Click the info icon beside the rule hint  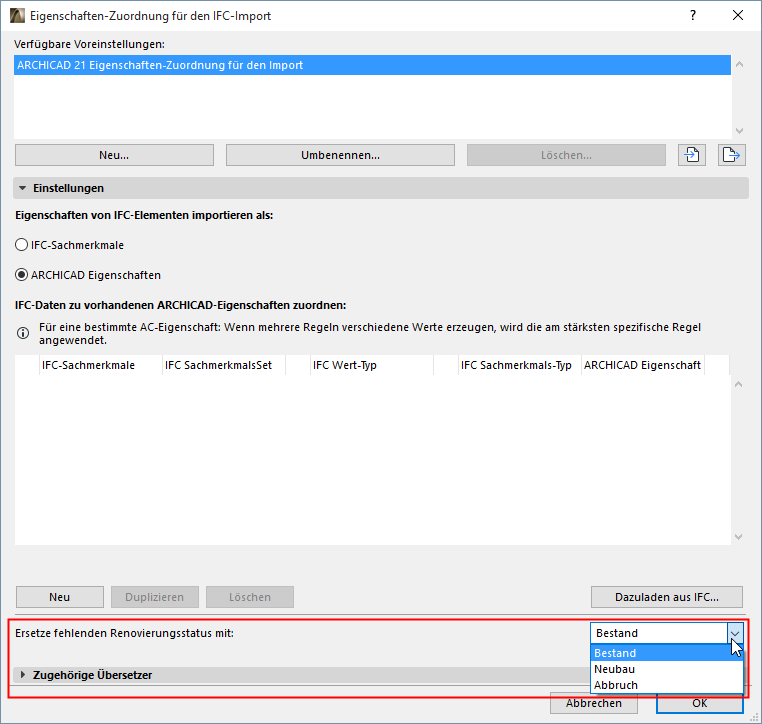(x=23, y=333)
